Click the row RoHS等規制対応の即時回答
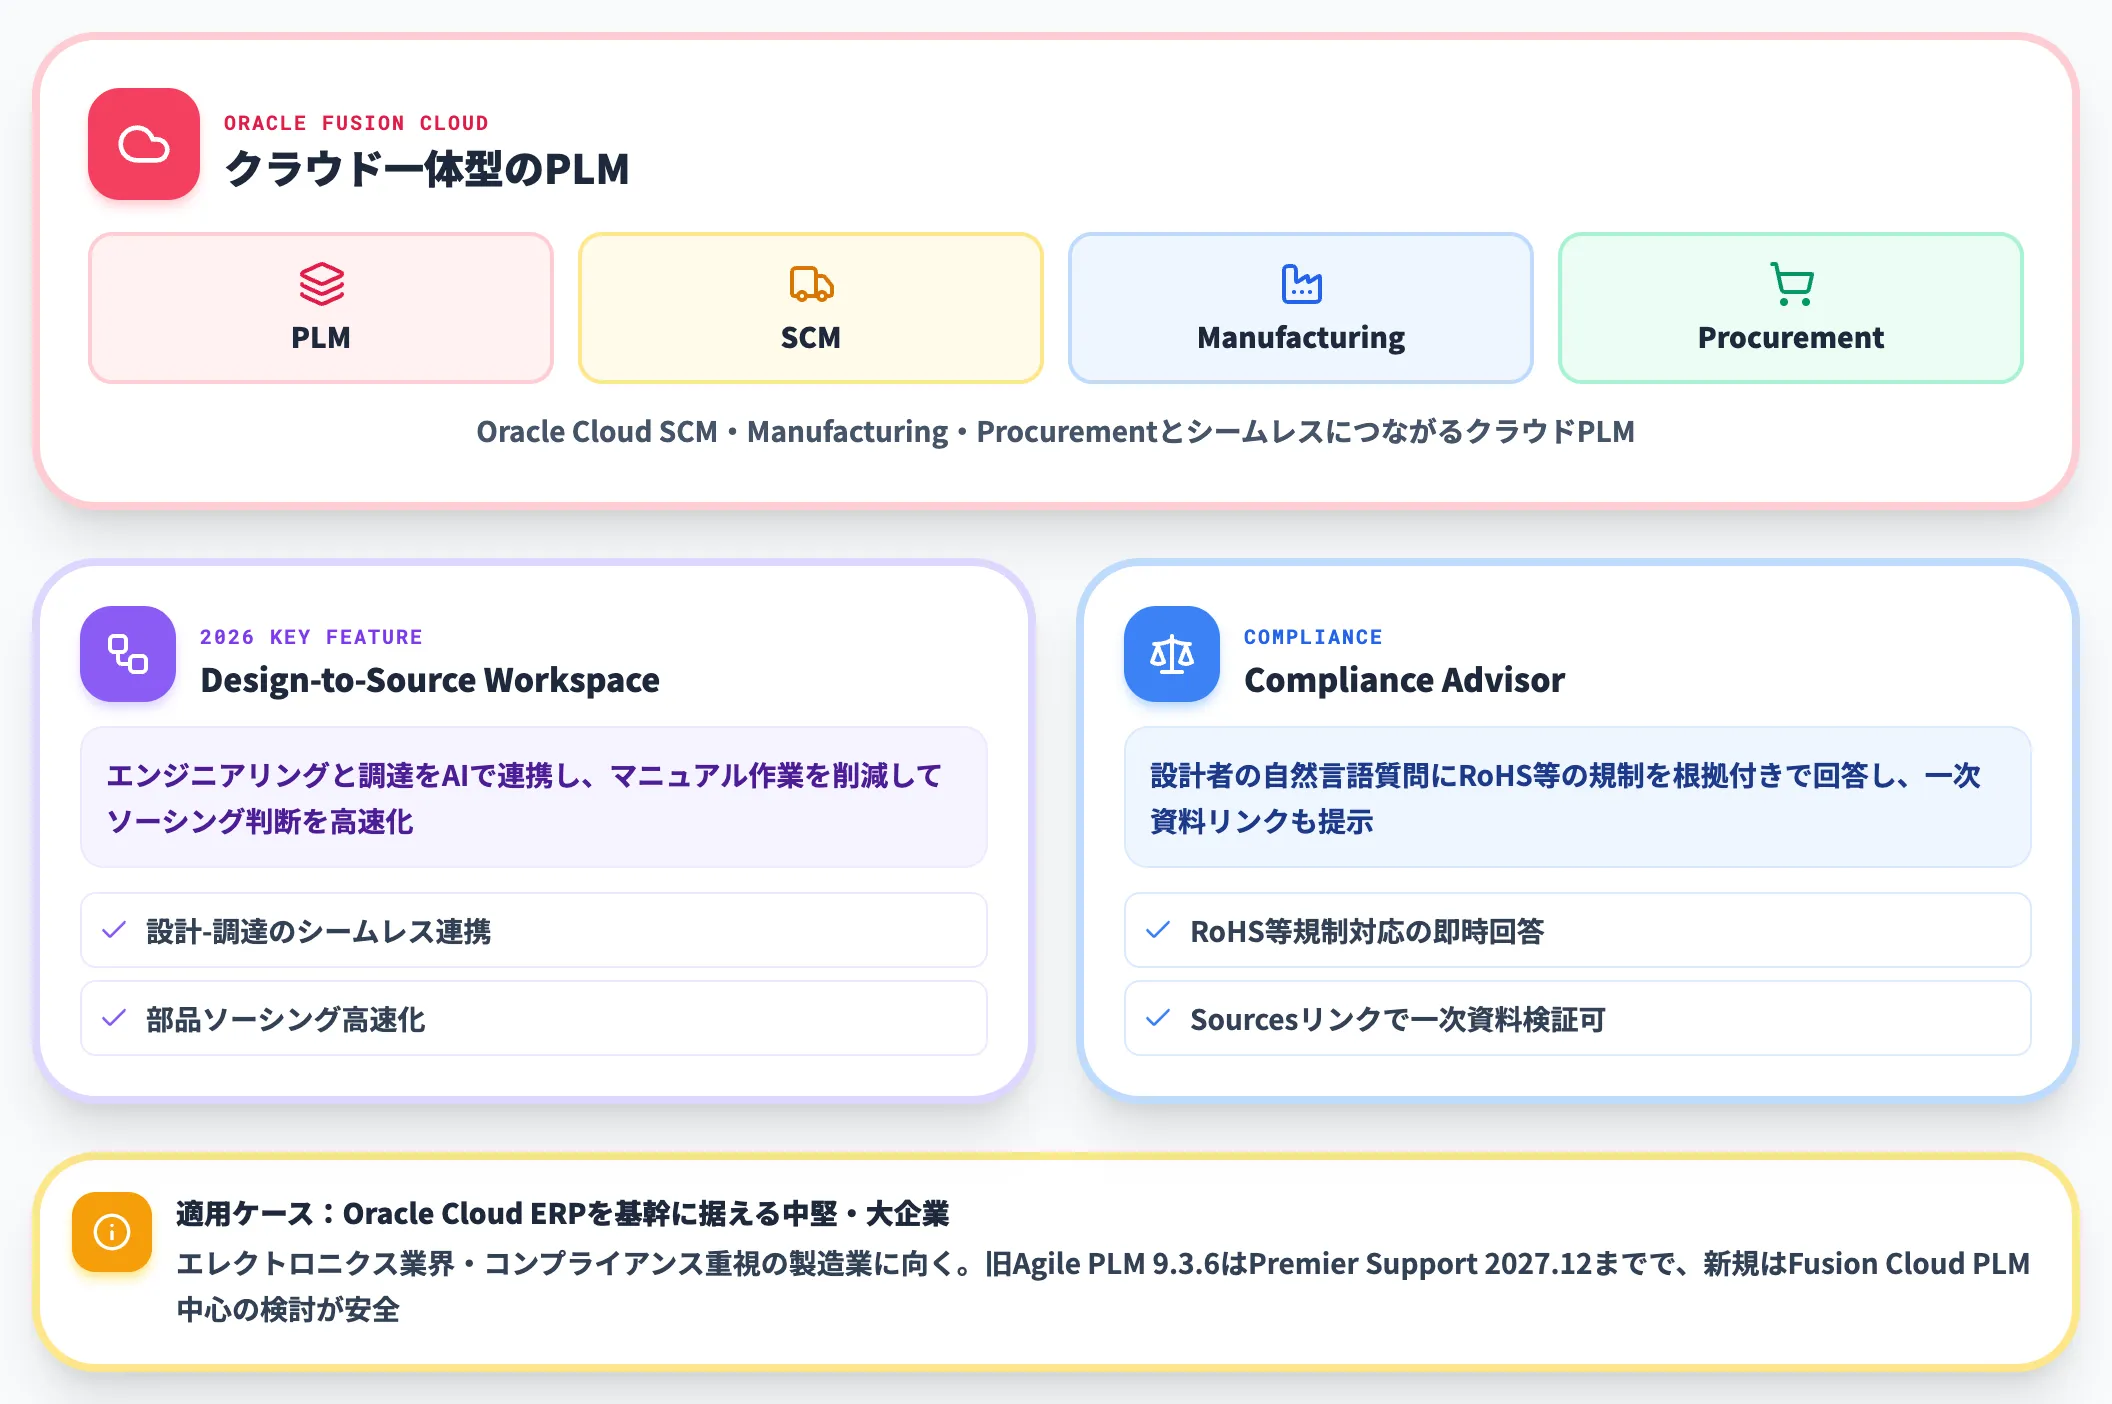Image resolution: width=2112 pixels, height=1404 pixels. [x=1578, y=930]
